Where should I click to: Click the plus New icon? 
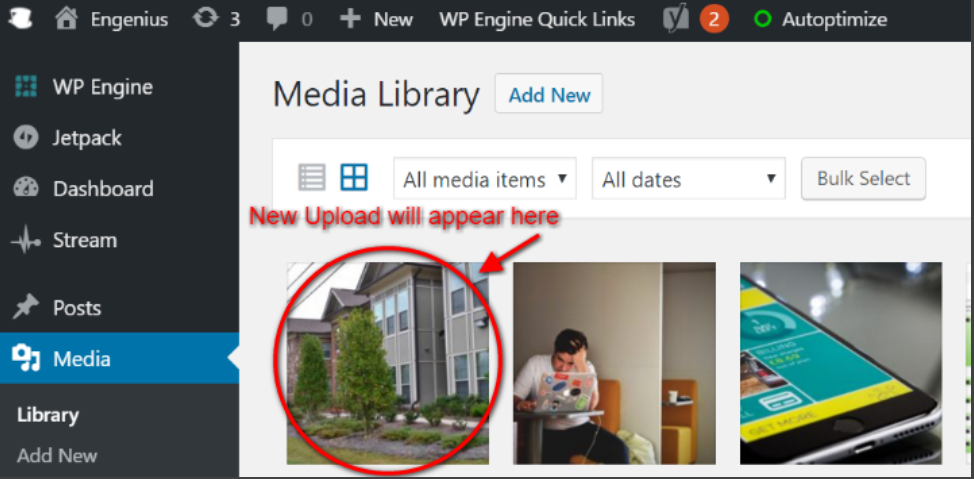(350, 19)
